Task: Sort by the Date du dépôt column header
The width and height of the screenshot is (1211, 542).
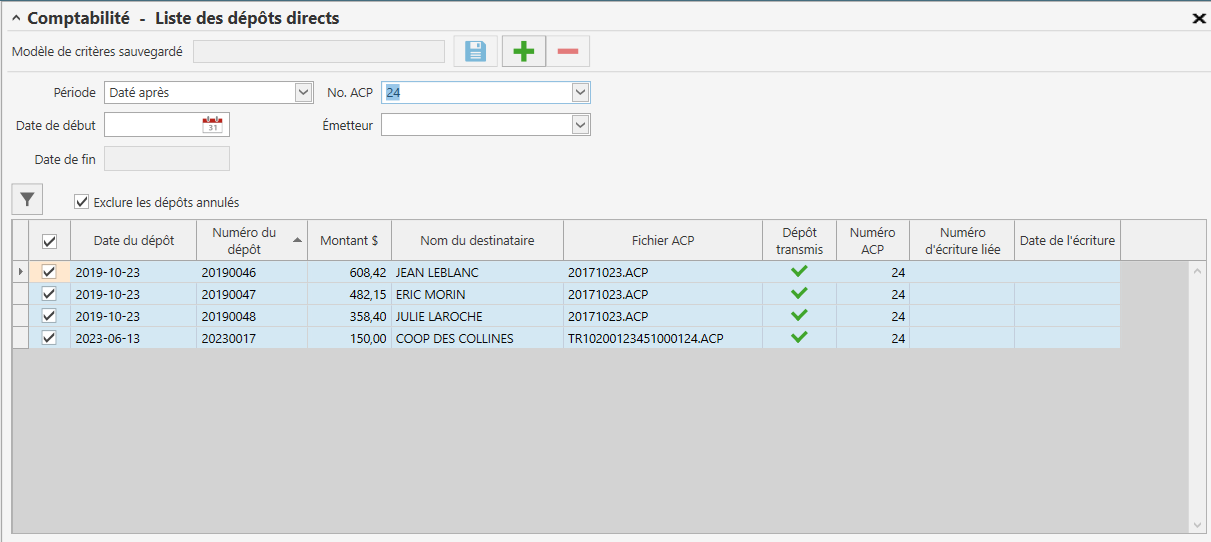Action: coord(133,240)
